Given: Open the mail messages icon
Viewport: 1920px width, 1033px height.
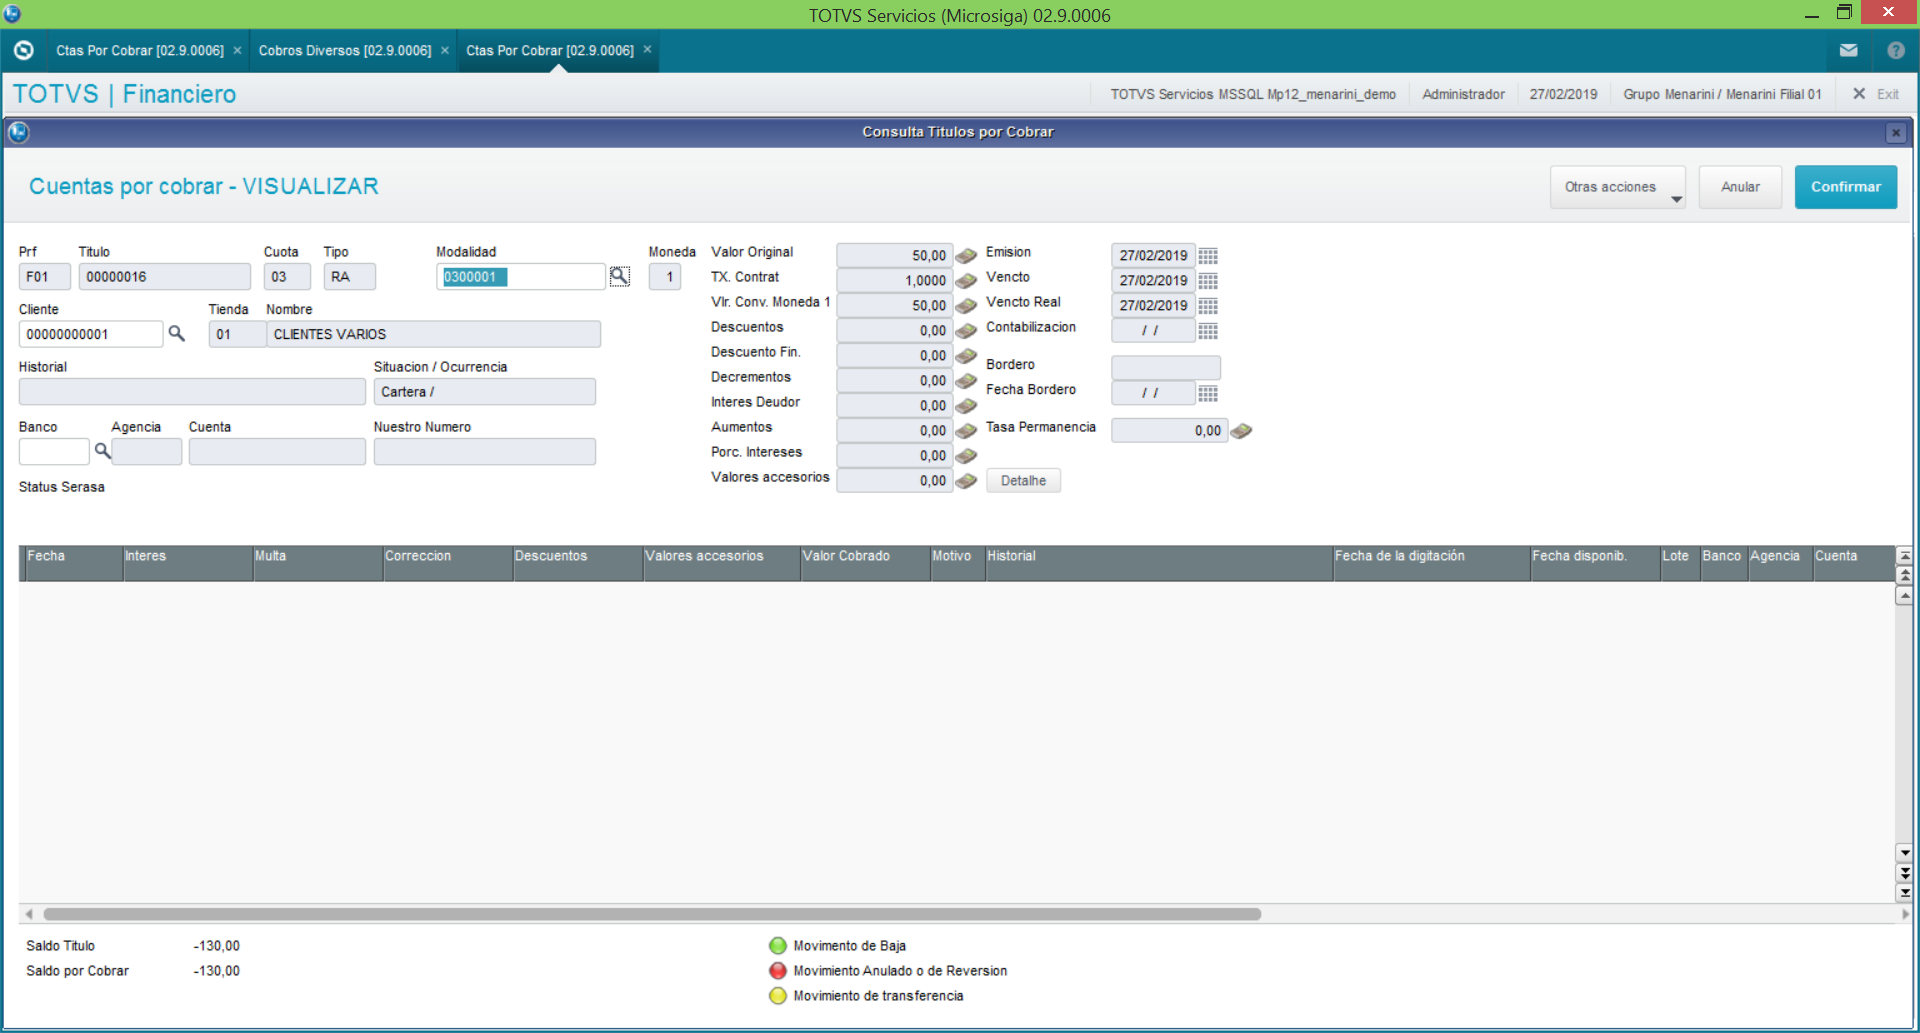Looking at the screenshot, I should click(1848, 50).
